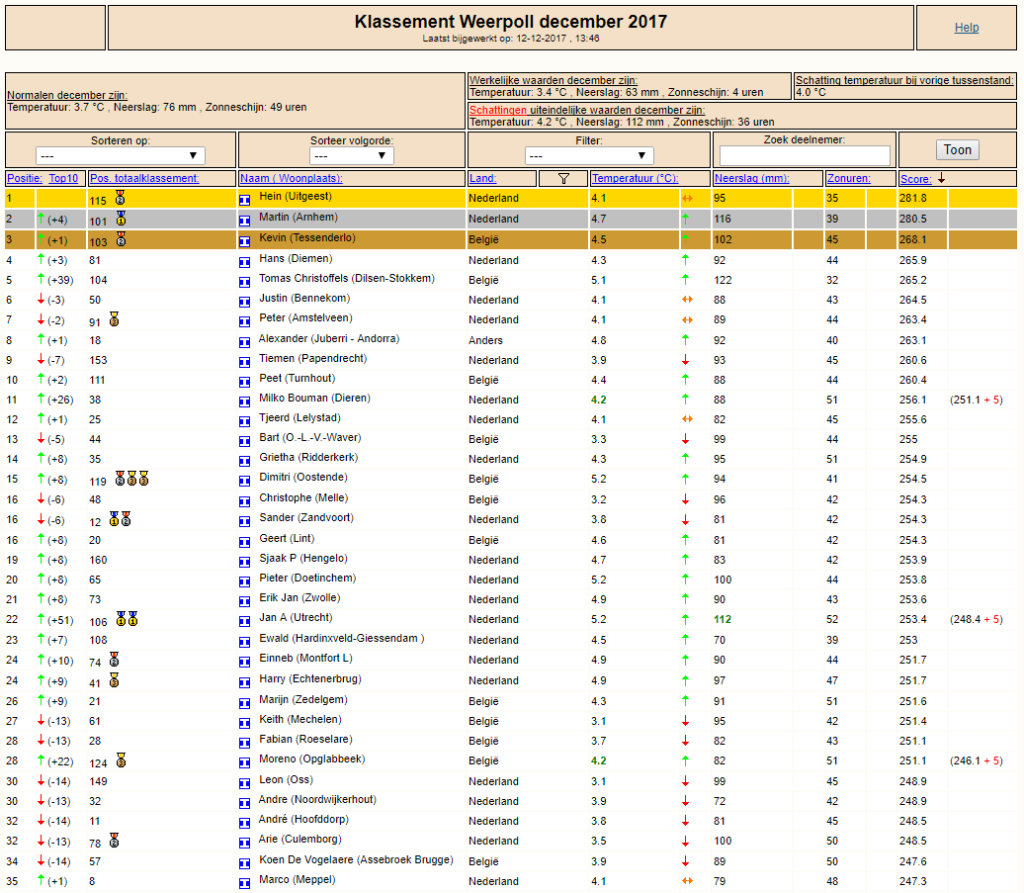Open the red Schattingen link
Image resolution: width=1024 pixels, height=893 pixels.
(498, 110)
